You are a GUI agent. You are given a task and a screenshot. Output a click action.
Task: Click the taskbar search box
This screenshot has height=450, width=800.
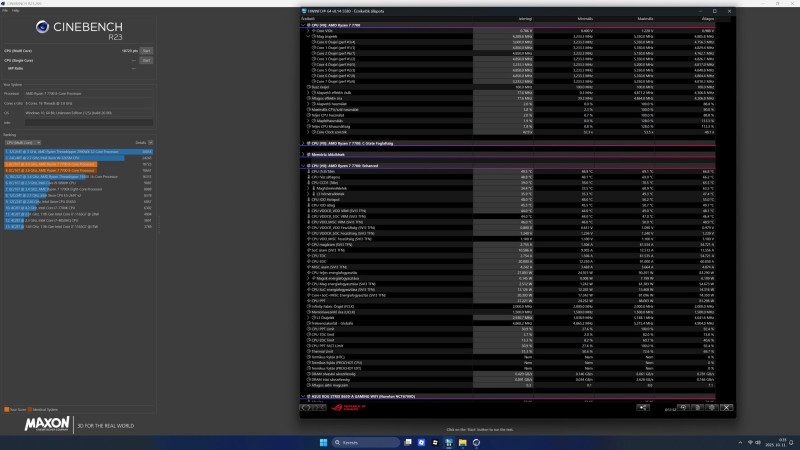365,442
